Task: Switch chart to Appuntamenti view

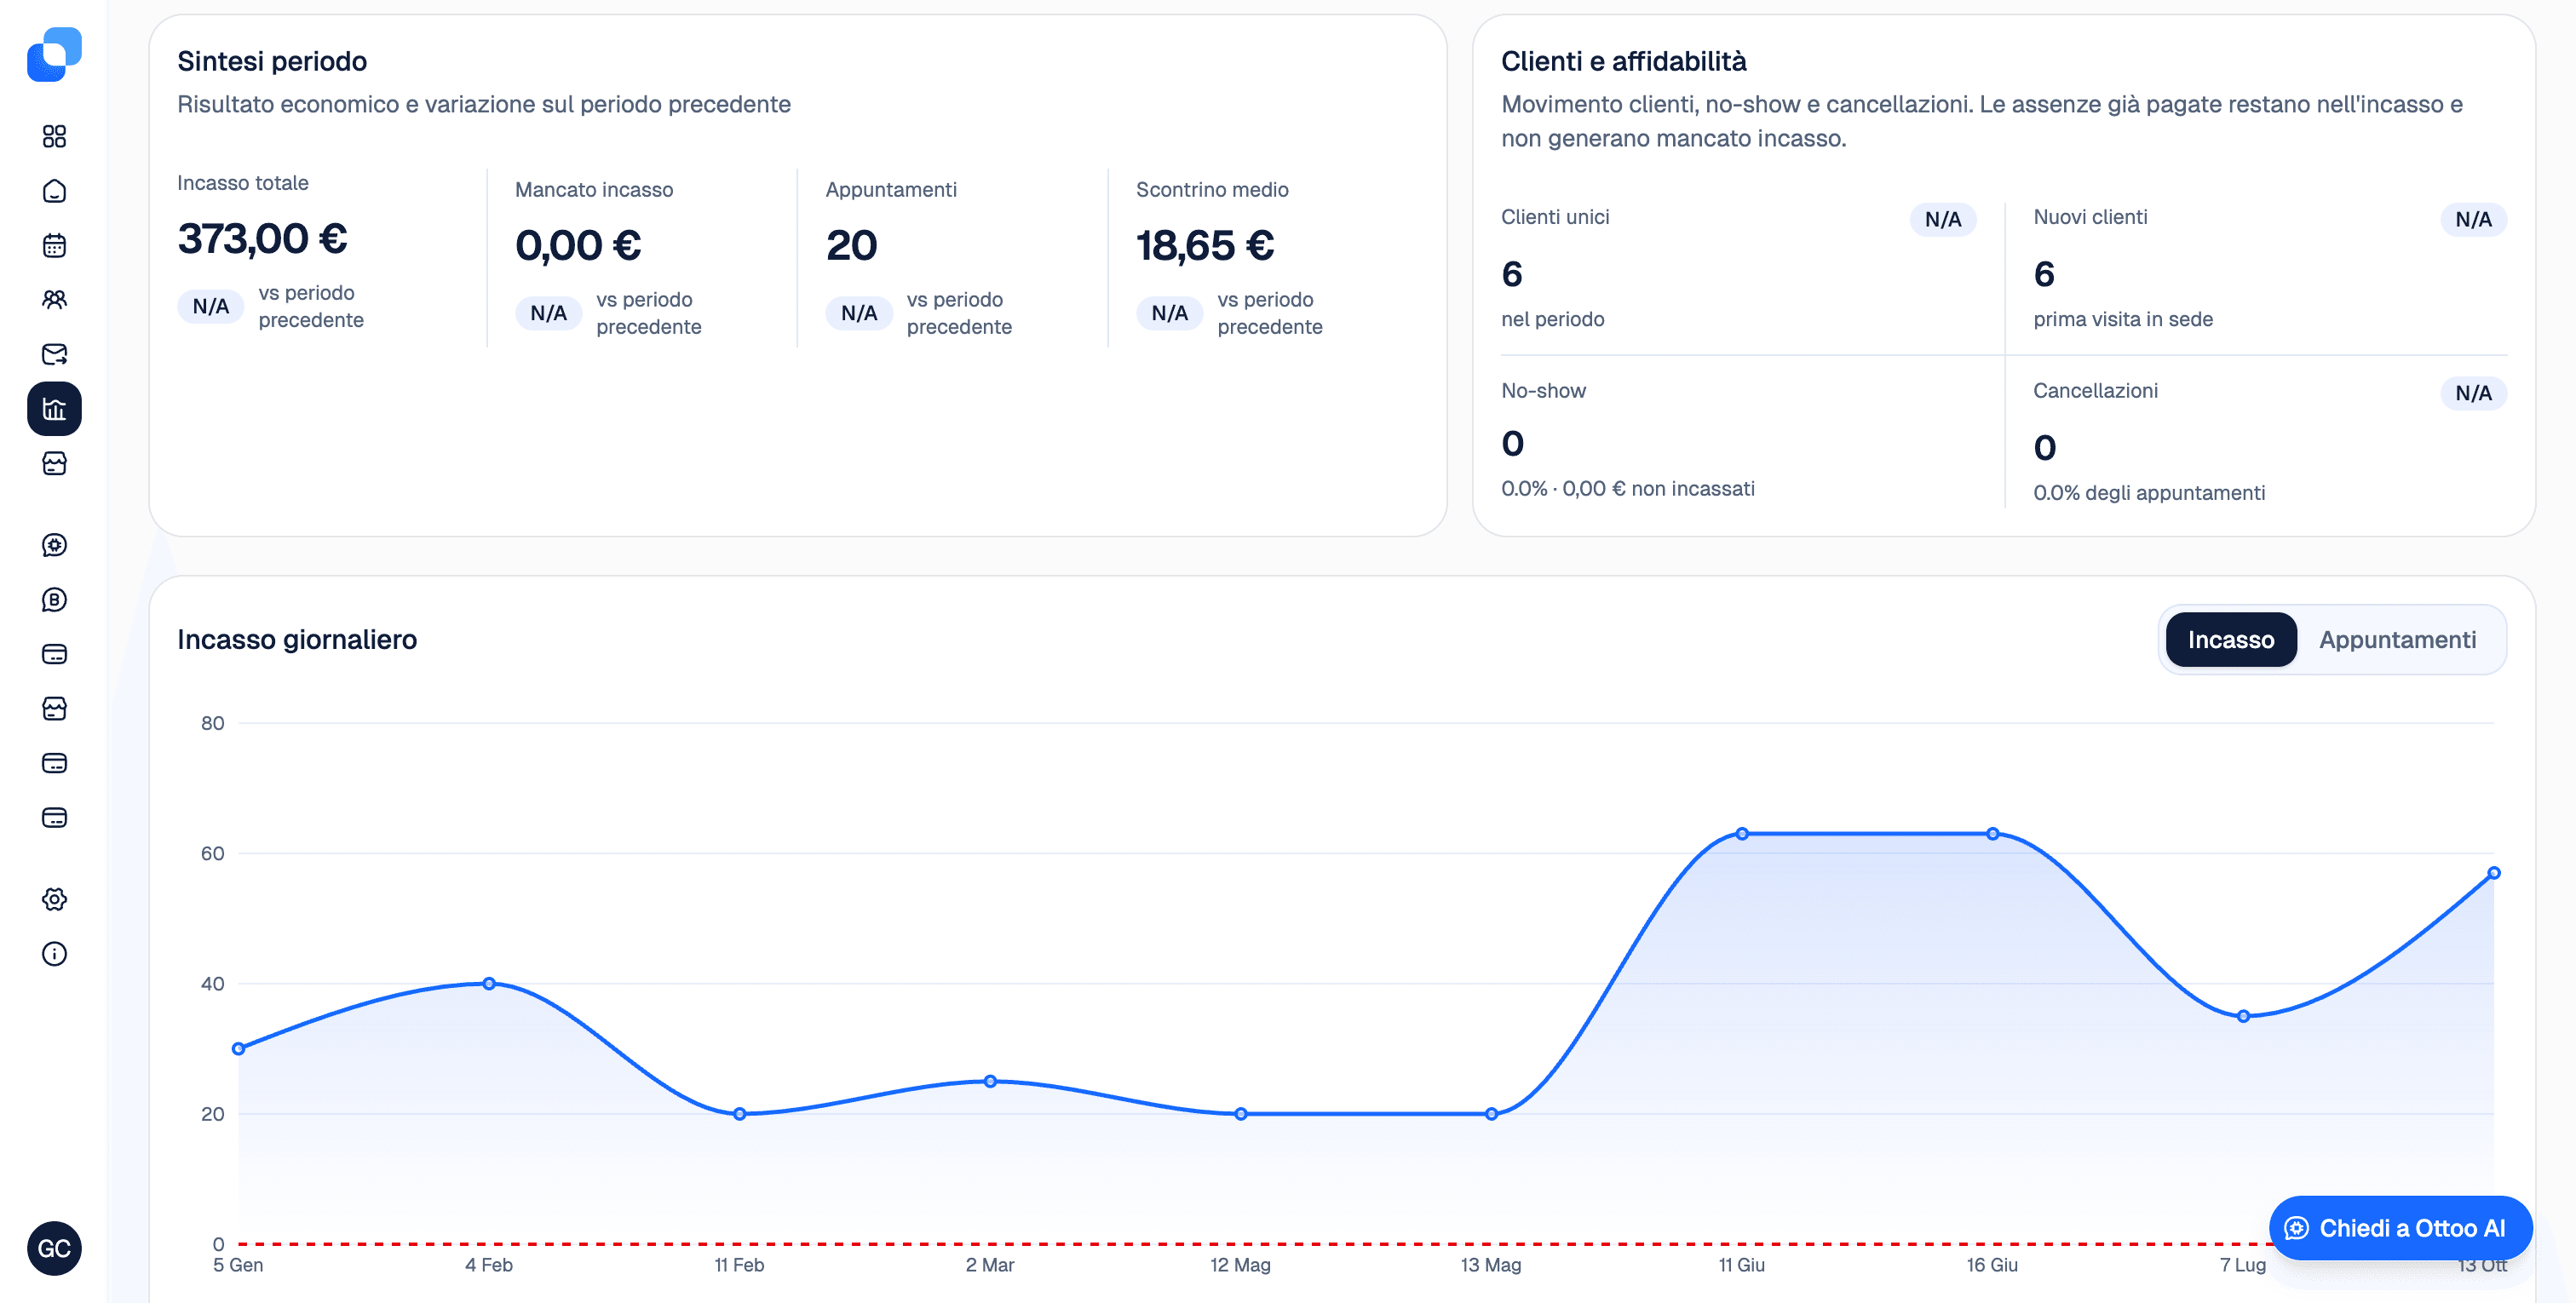Action: [2397, 640]
